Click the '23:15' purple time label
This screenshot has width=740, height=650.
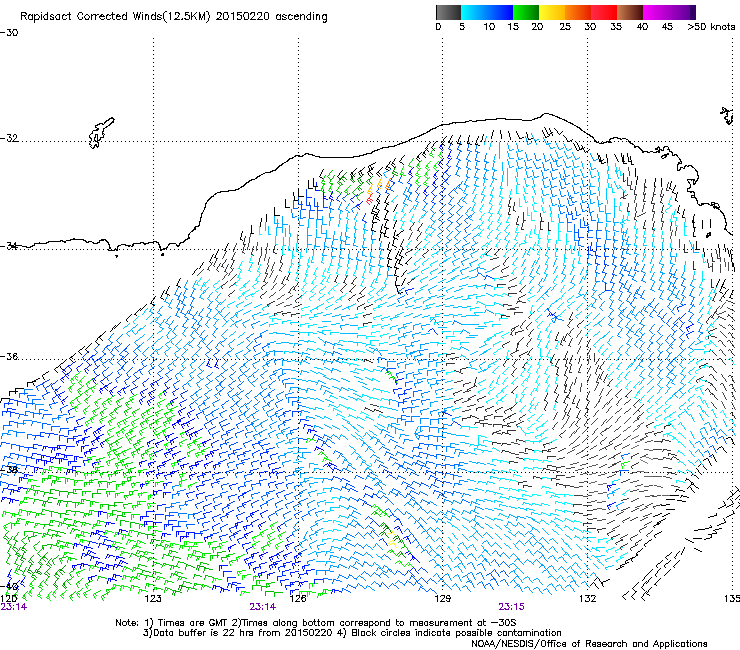pyautogui.click(x=512, y=607)
